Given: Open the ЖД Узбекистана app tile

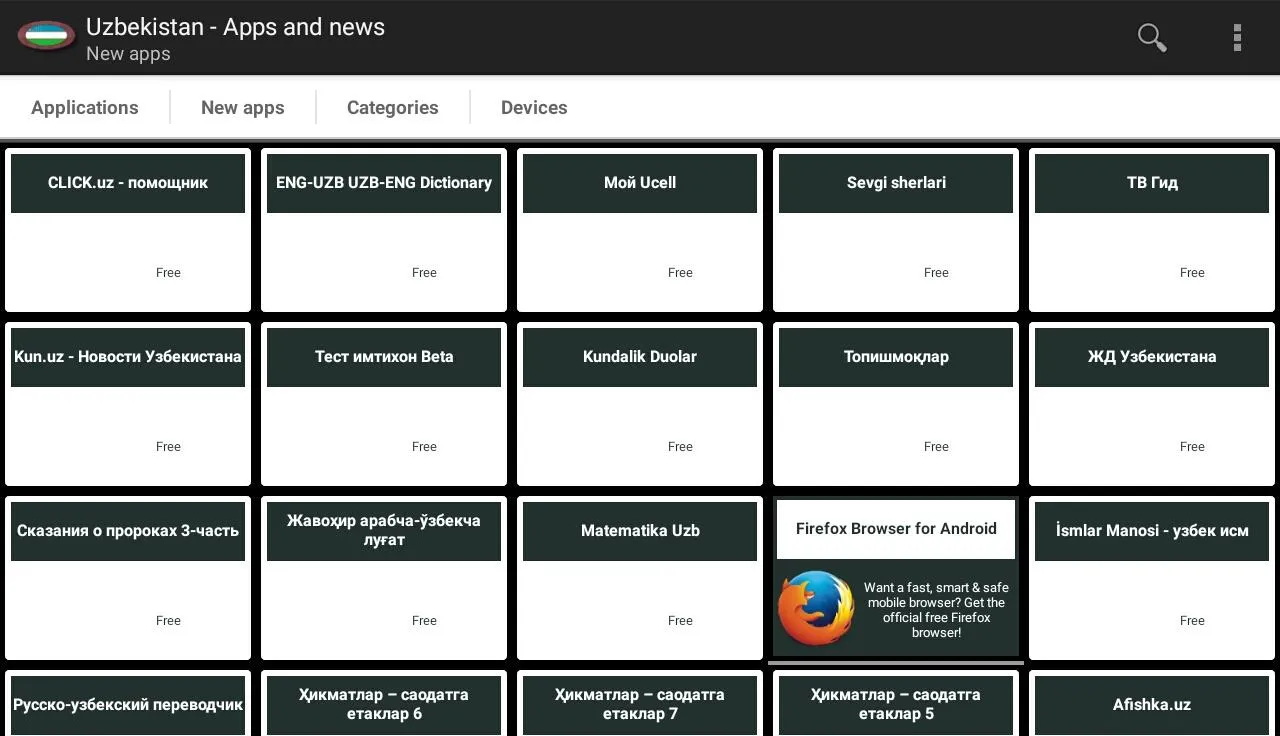Looking at the screenshot, I should (1152, 404).
